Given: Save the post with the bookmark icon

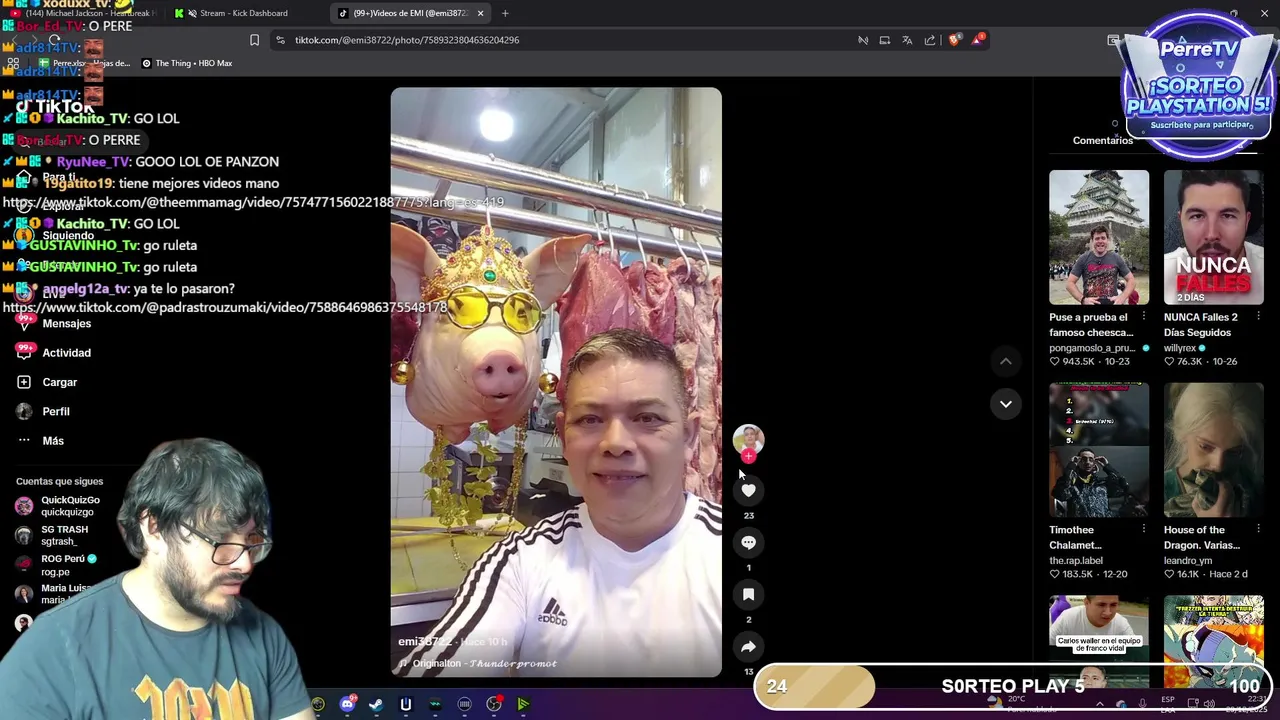Looking at the screenshot, I should pos(748,594).
